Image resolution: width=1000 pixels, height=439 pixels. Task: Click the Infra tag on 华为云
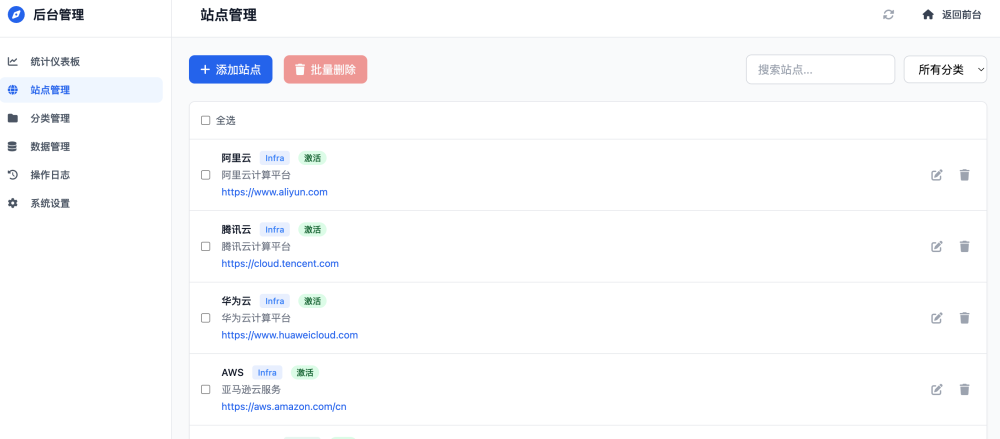[x=275, y=301]
